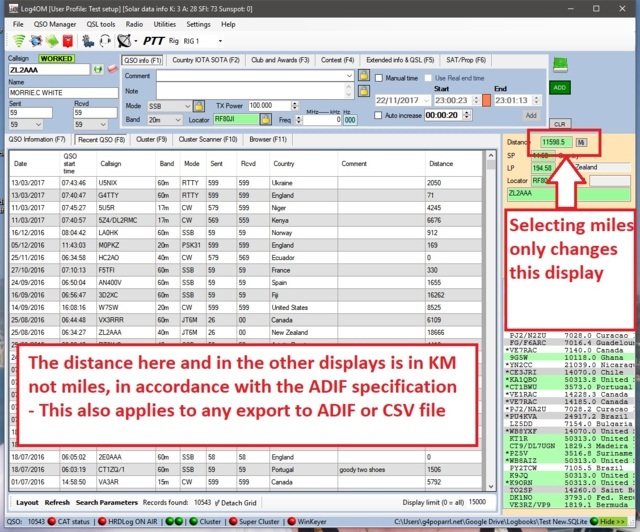The width and height of the screenshot is (640, 532).
Task: Open the Browser (F11) tab
Action: (268, 139)
